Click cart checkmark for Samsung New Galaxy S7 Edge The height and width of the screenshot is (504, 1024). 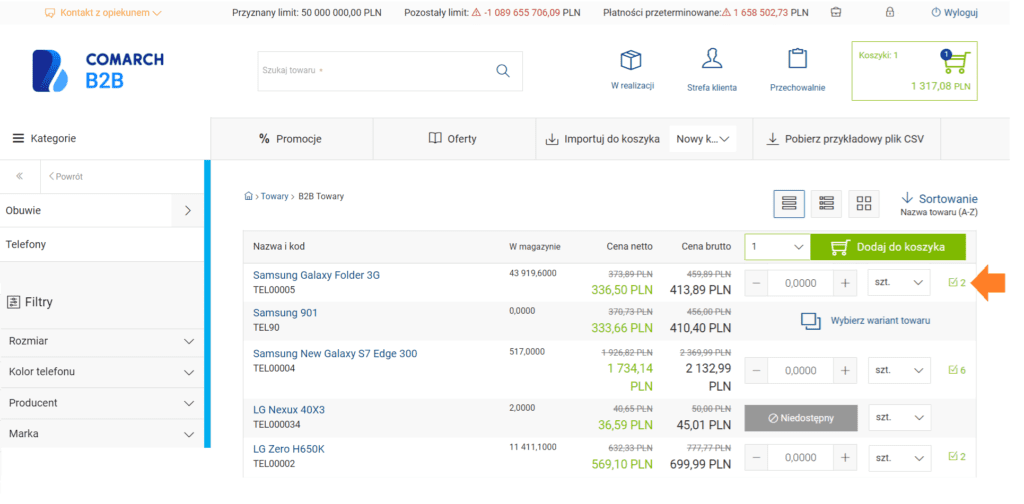coord(957,370)
